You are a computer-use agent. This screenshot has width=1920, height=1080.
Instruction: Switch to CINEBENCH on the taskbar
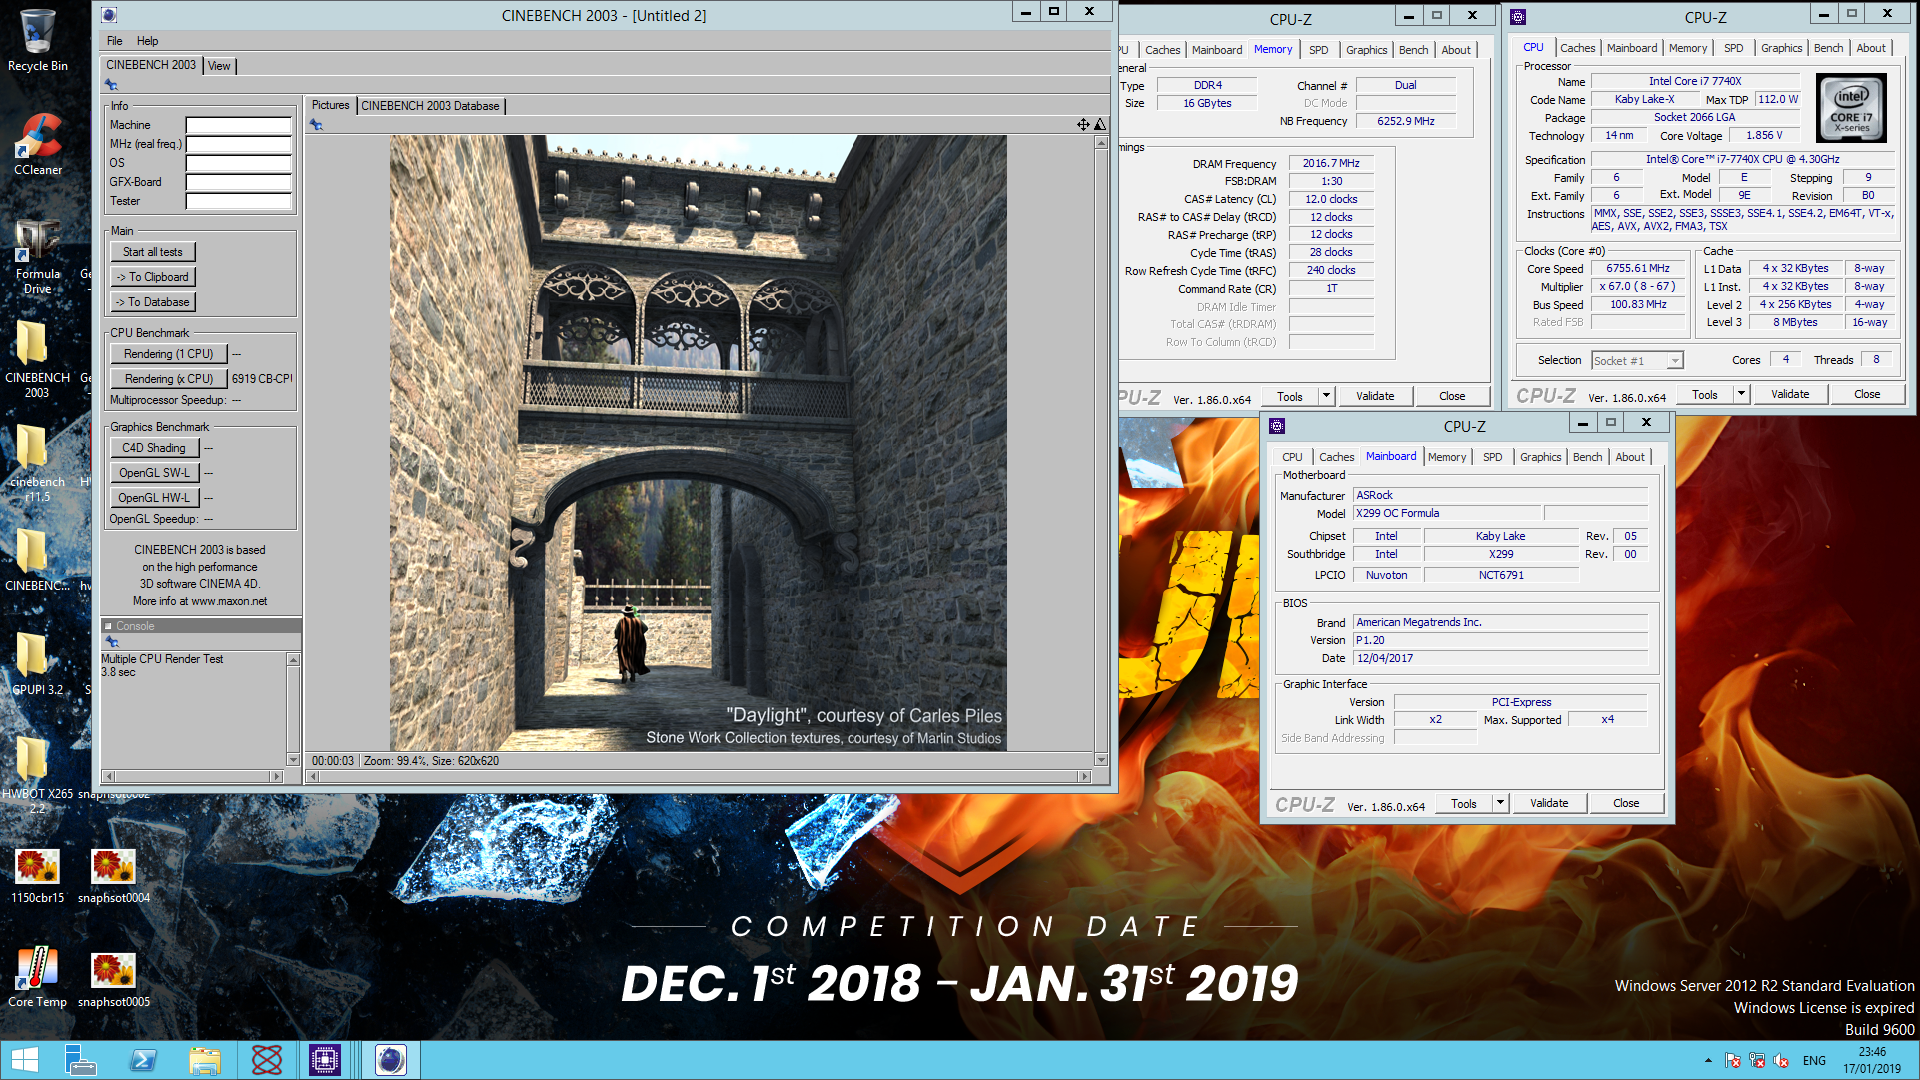pos(391,1060)
